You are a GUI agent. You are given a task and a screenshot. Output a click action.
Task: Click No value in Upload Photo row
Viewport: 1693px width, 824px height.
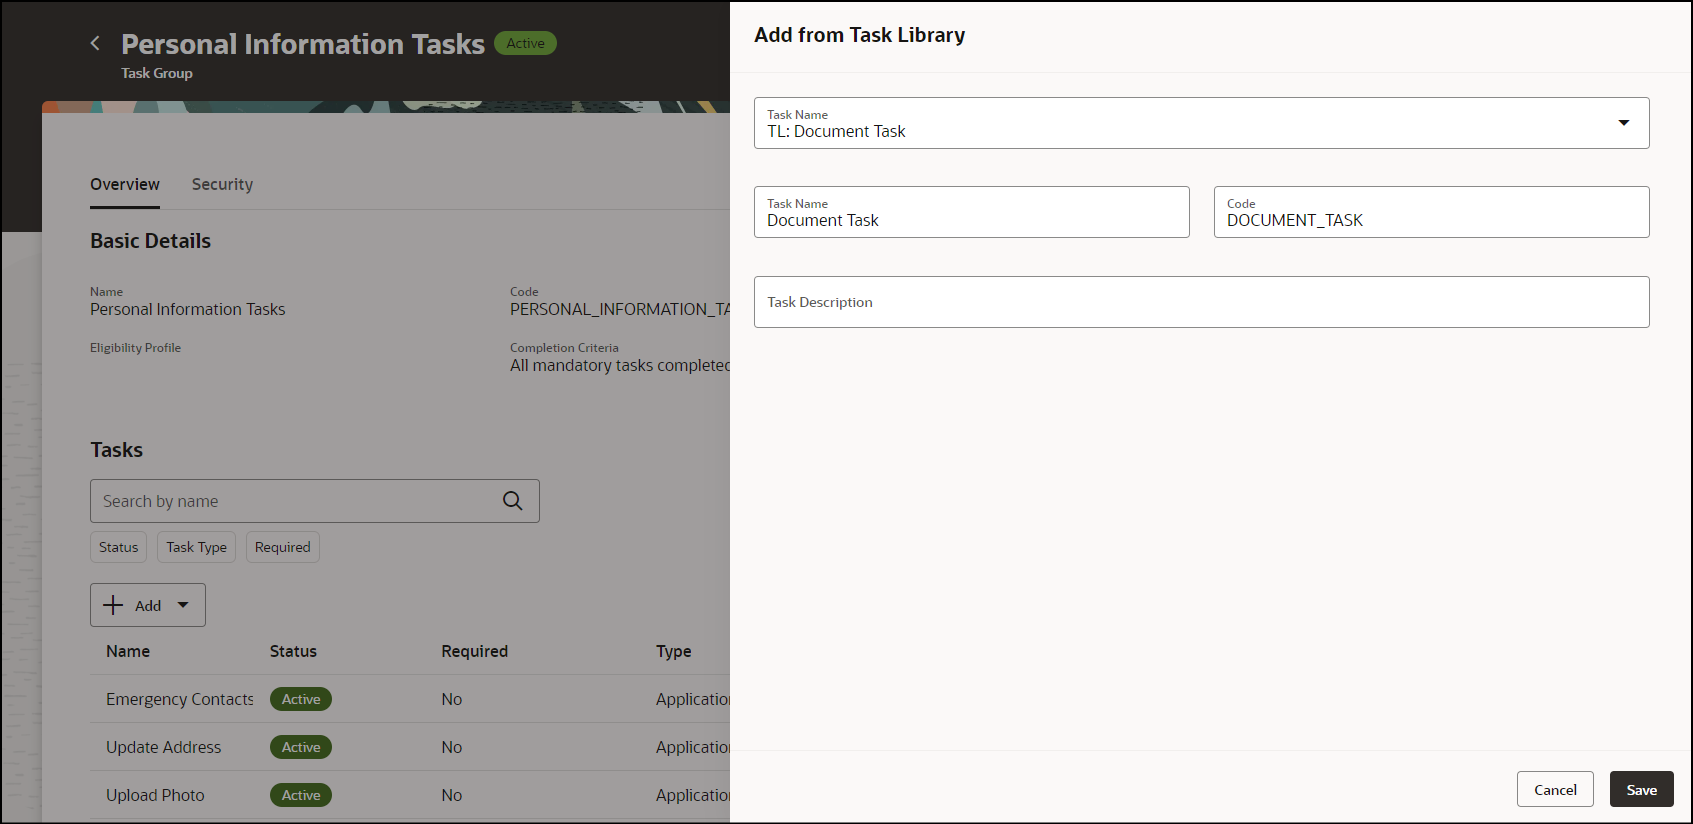point(452,795)
